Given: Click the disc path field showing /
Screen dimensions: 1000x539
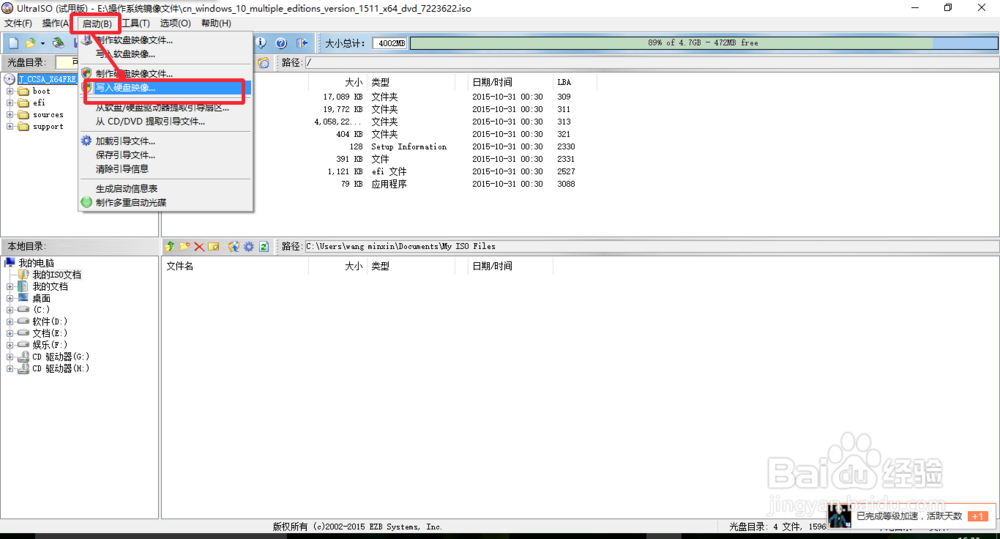Looking at the screenshot, I should [651, 63].
